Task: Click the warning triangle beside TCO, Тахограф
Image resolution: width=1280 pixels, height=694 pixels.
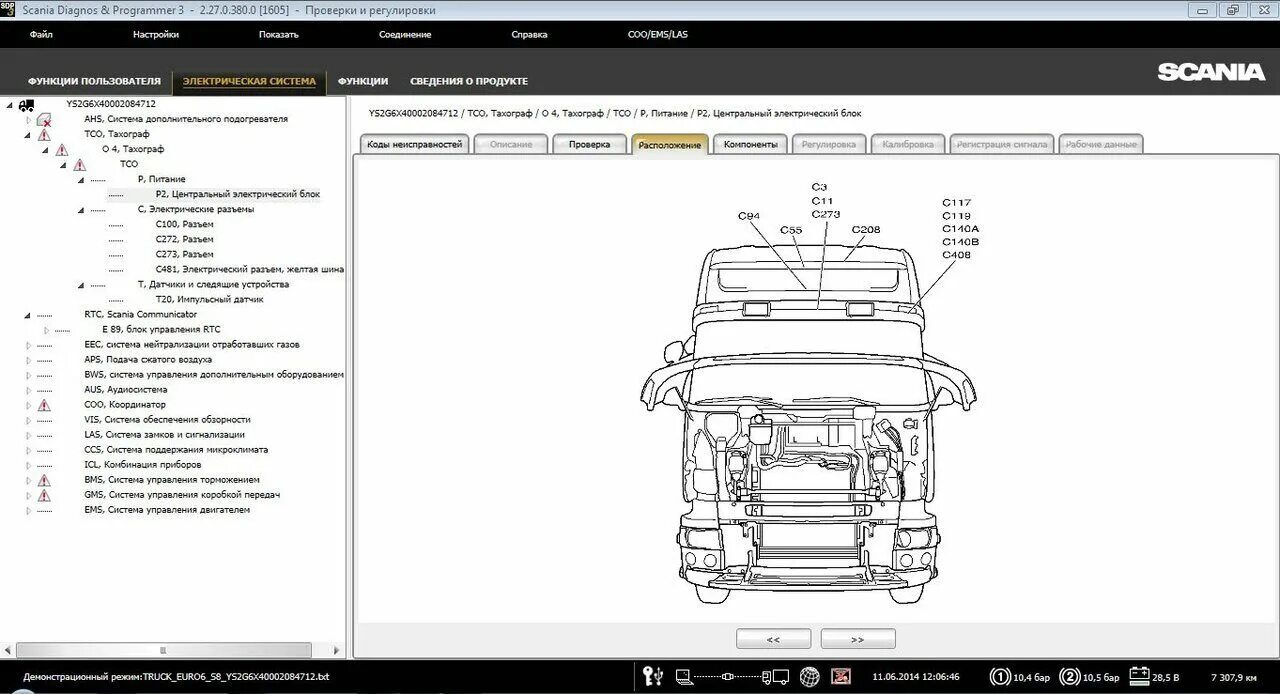Action: pyautogui.click(x=44, y=134)
